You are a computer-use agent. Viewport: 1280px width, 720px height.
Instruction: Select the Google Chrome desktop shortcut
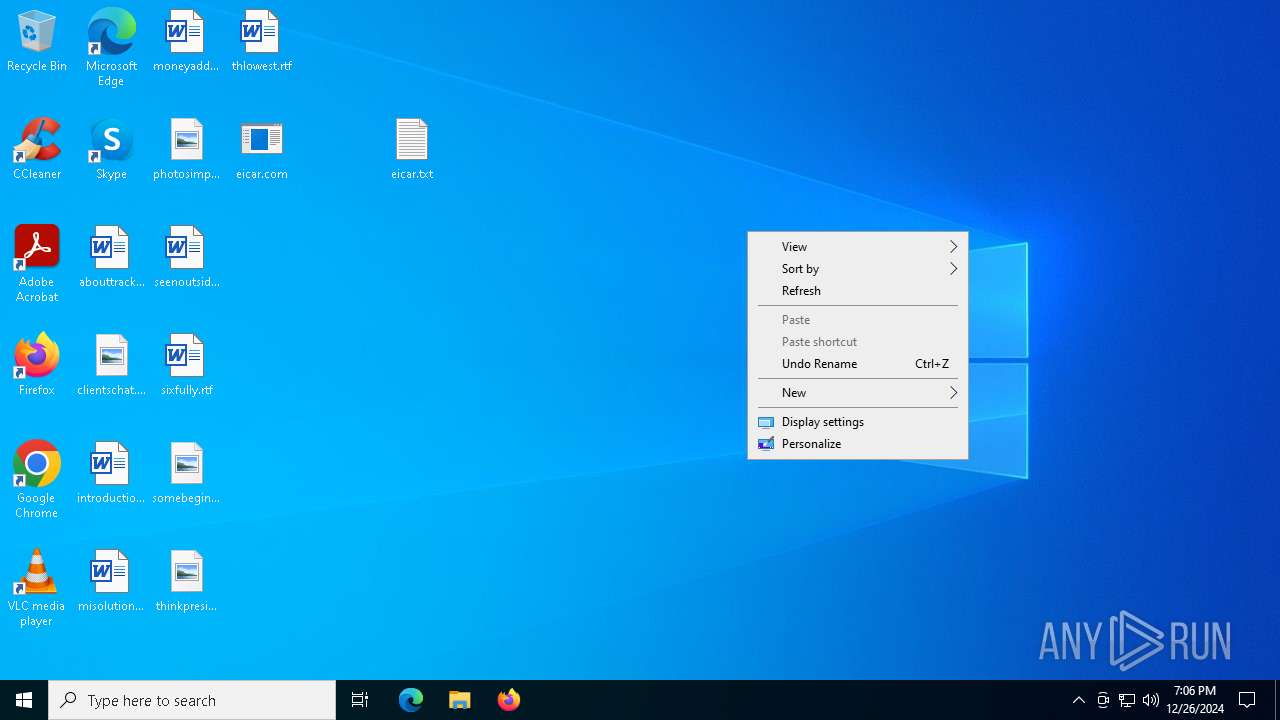pos(37,480)
